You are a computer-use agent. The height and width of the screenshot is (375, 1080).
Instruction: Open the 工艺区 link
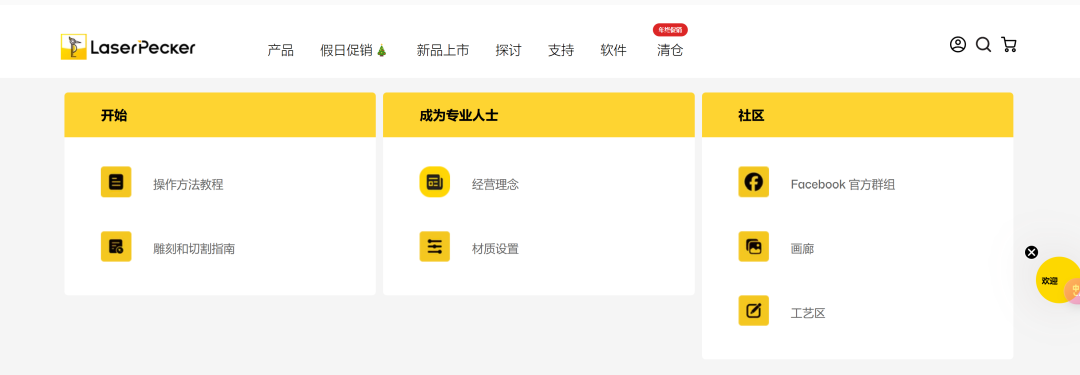pos(808,314)
